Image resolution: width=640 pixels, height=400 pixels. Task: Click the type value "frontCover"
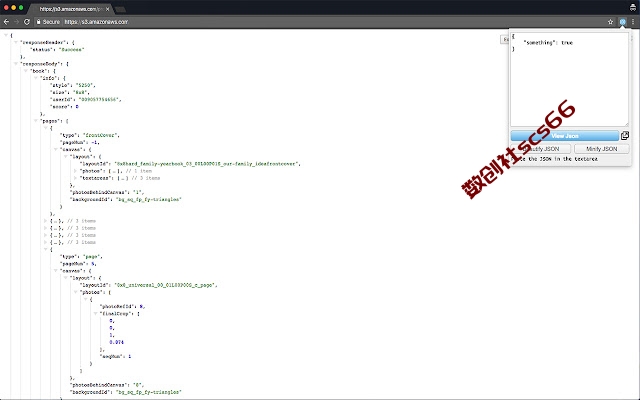click(101, 135)
